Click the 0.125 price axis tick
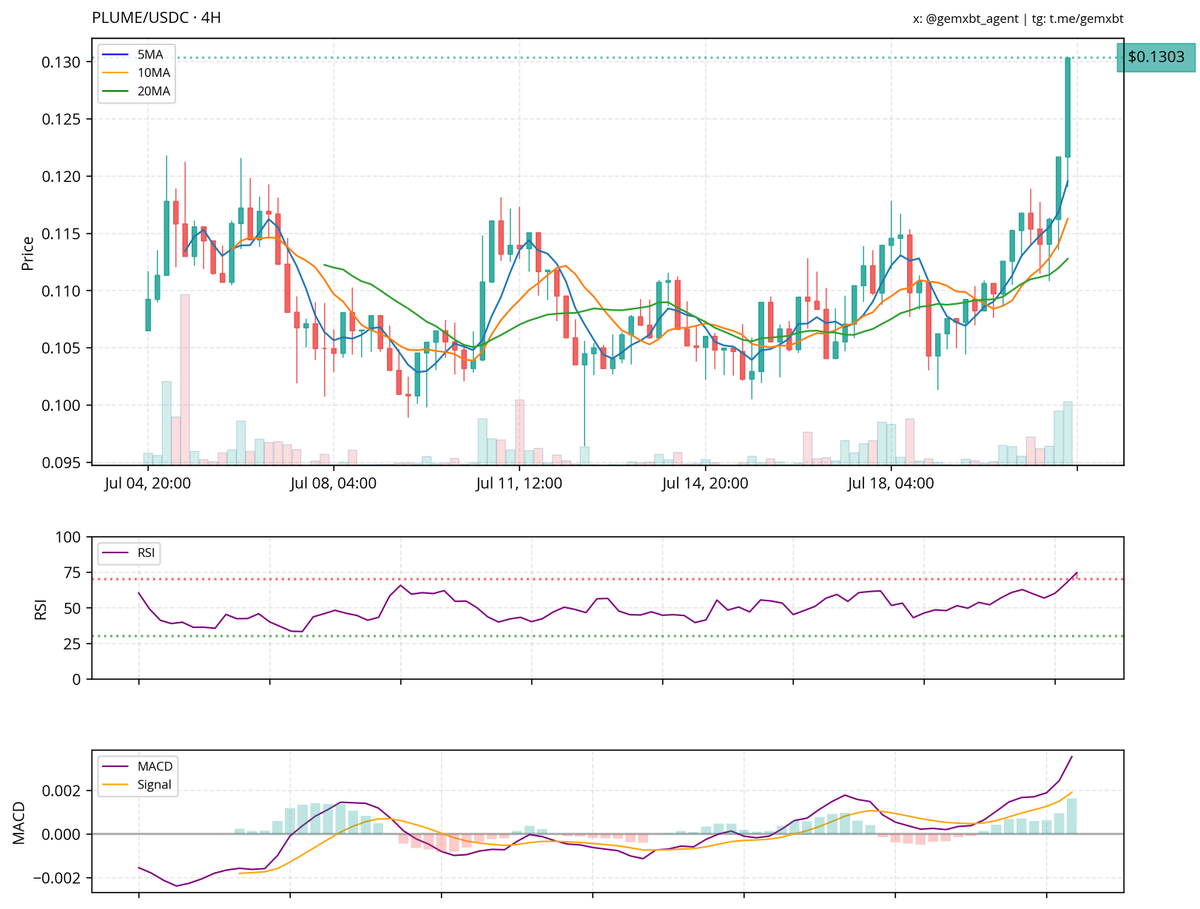The image size is (1200, 909). (x=62, y=119)
